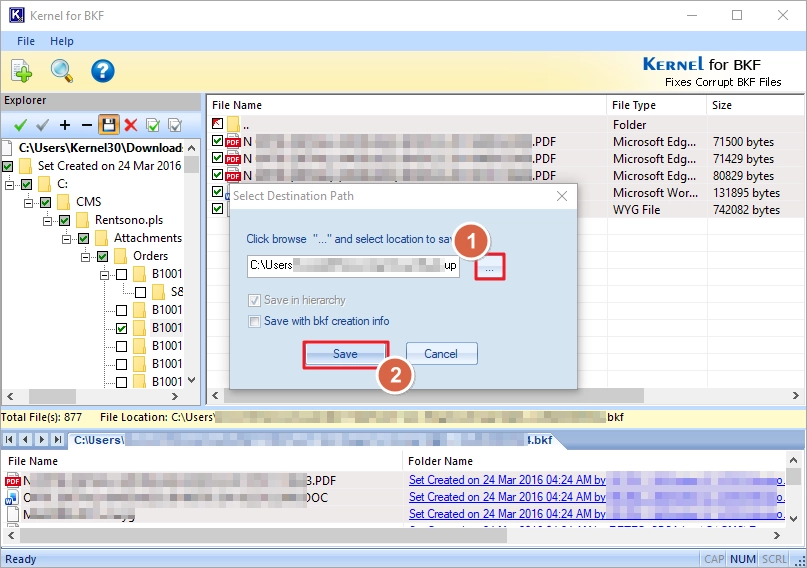Go to last tab navigation arrow
Screen dimensions: 807x568
tap(58, 439)
